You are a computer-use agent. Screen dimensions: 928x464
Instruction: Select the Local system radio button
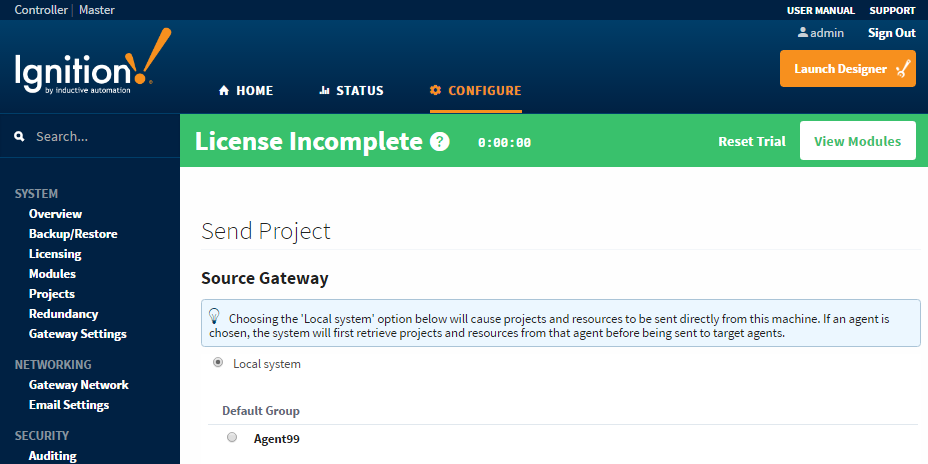pos(218,363)
